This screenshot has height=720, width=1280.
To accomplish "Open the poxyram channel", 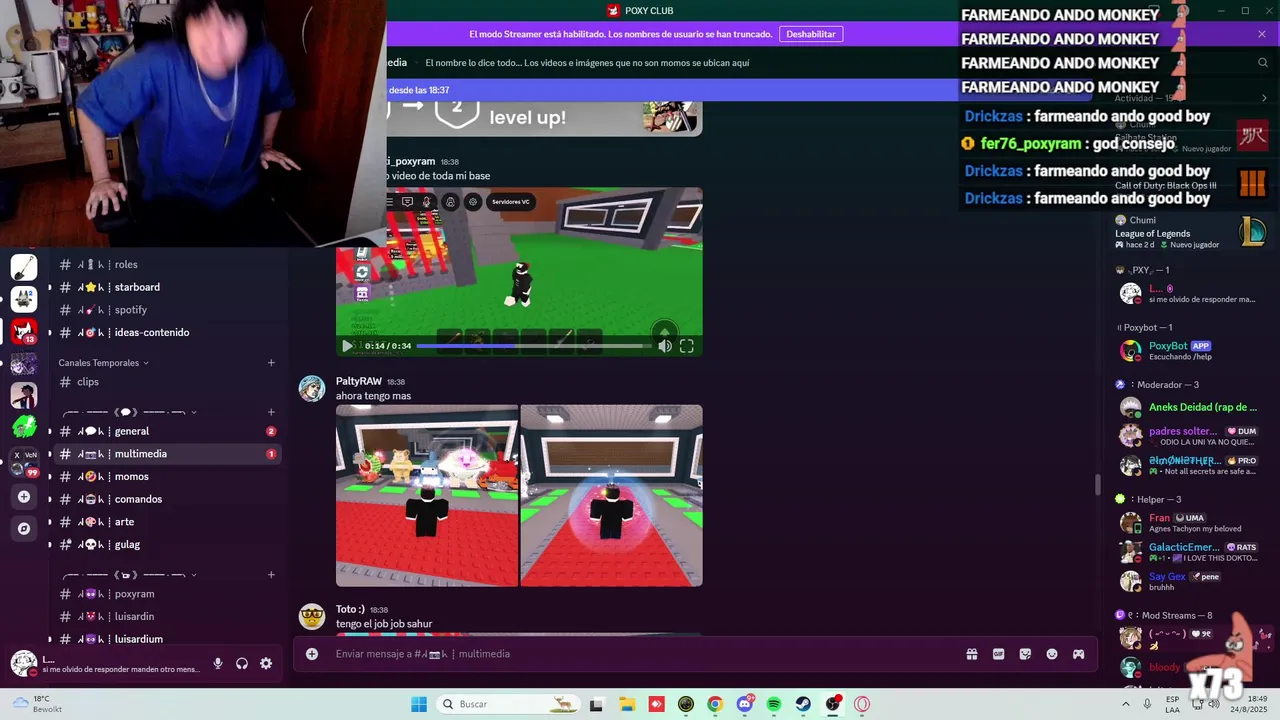I will (x=165, y=594).
